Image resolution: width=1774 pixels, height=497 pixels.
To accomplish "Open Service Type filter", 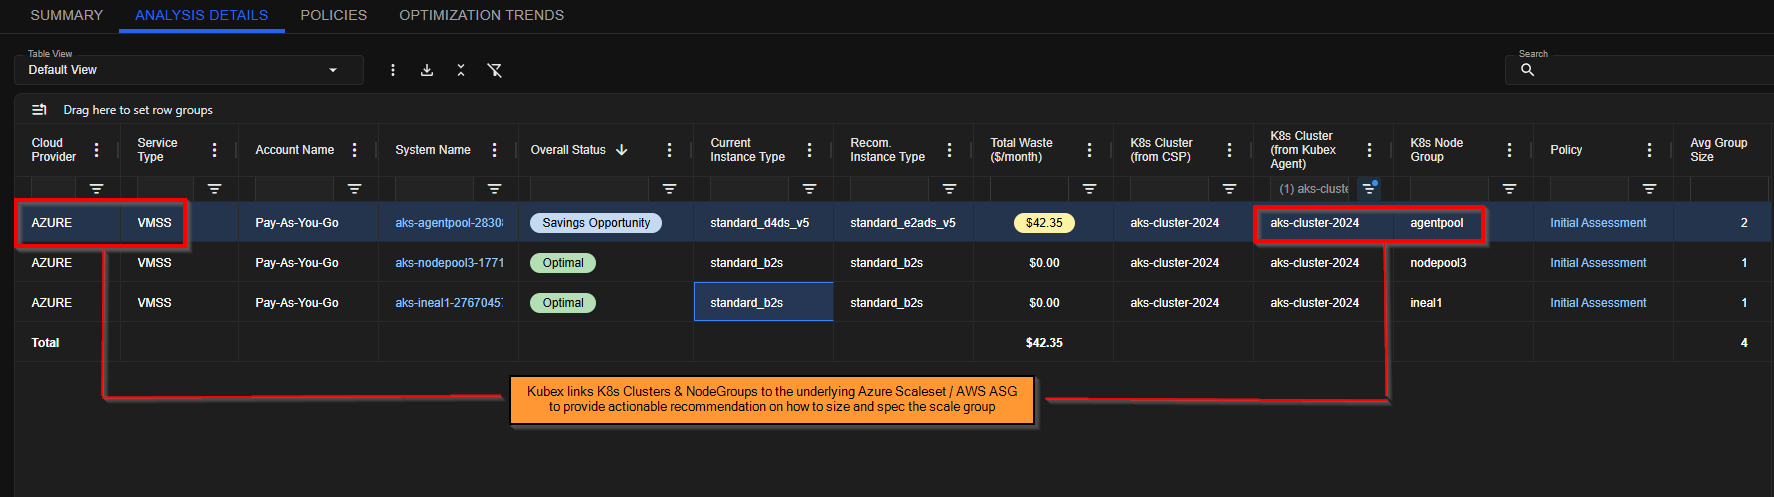I will [x=214, y=189].
